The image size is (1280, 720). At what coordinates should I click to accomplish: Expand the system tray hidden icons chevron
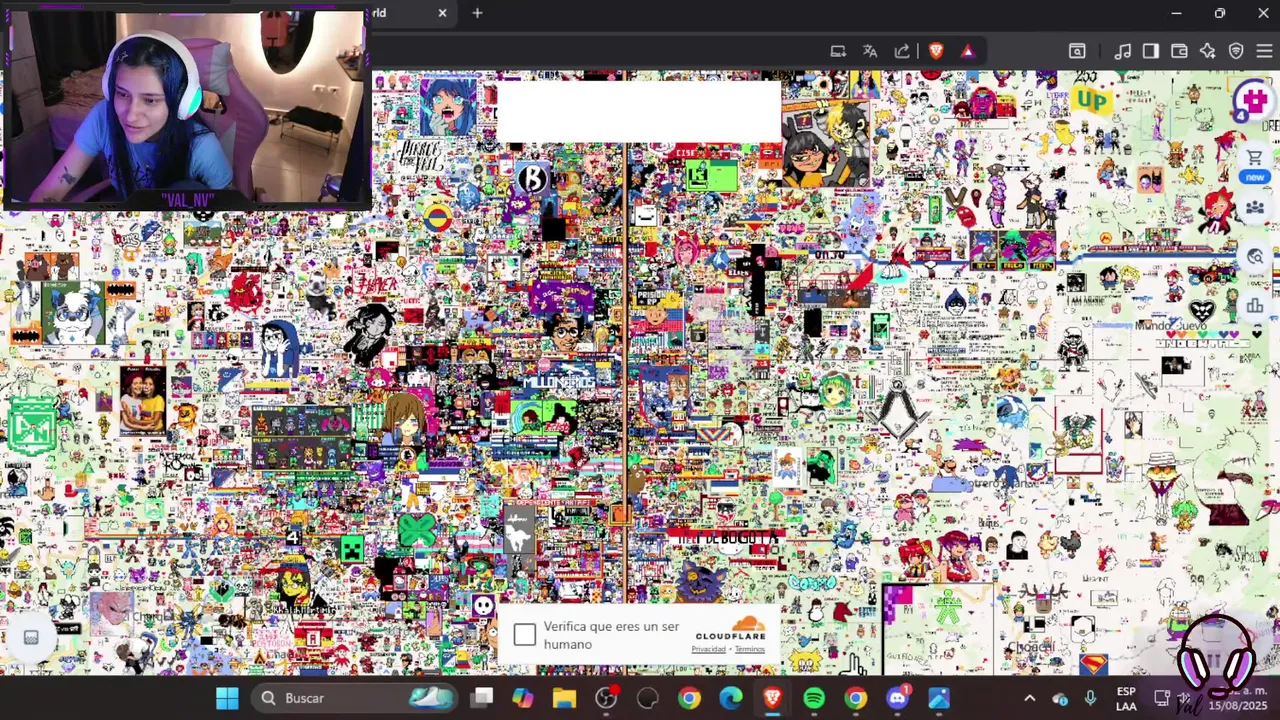click(x=1029, y=698)
